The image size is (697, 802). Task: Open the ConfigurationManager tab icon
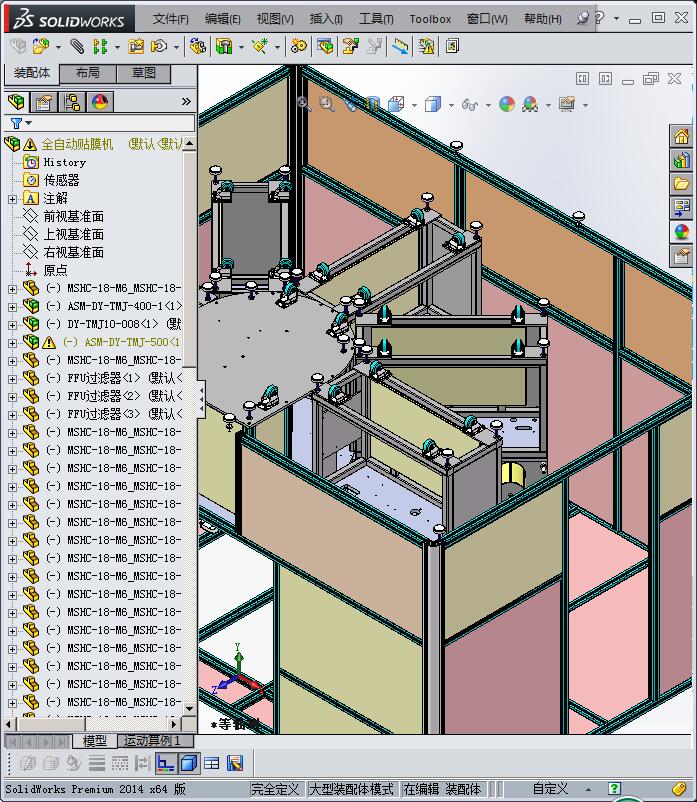pyautogui.click(x=72, y=102)
